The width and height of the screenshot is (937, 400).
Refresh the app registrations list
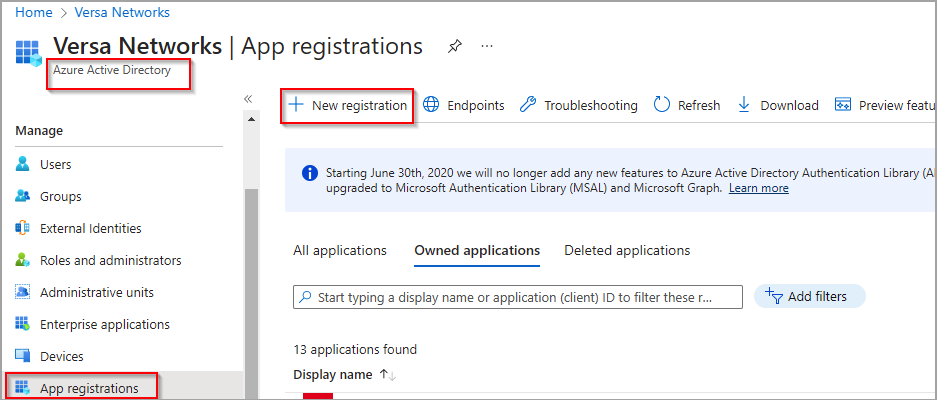tap(687, 105)
